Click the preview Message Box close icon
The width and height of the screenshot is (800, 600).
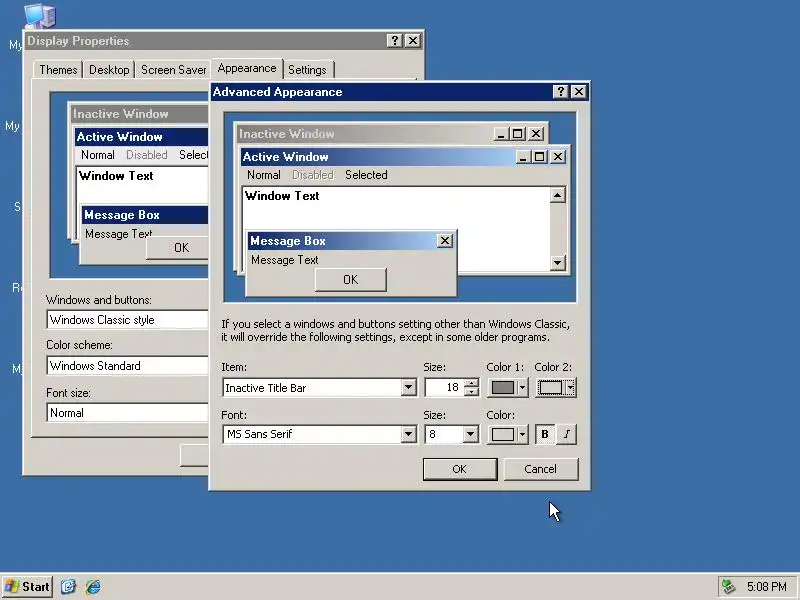coord(445,241)
